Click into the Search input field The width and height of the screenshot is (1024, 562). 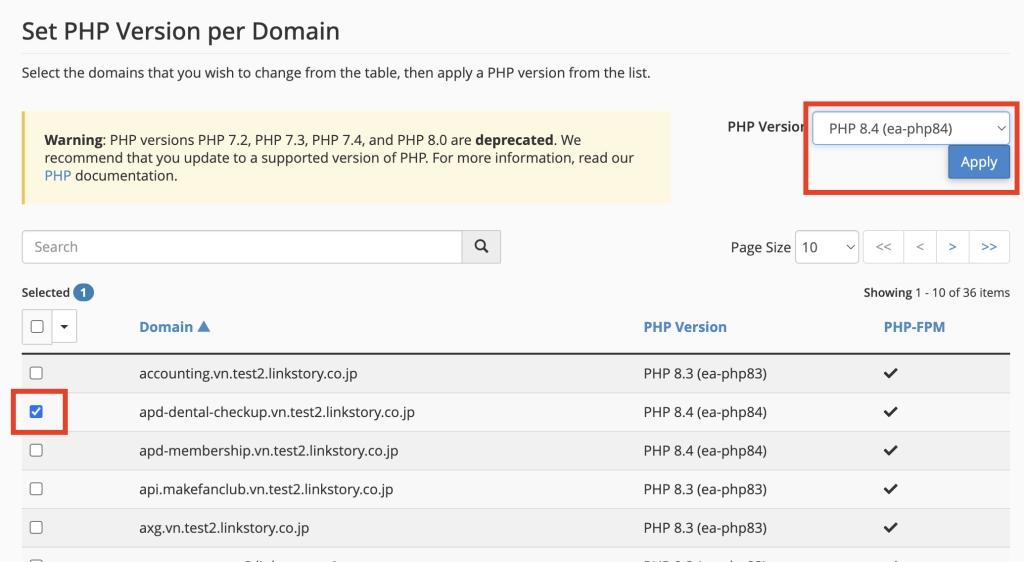(241, 247)
